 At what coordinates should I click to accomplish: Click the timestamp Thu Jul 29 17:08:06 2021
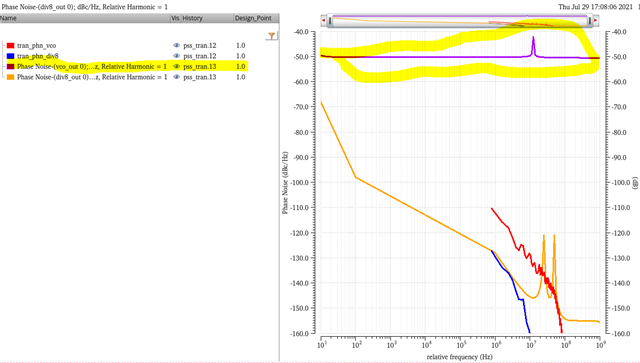[596, 7]
